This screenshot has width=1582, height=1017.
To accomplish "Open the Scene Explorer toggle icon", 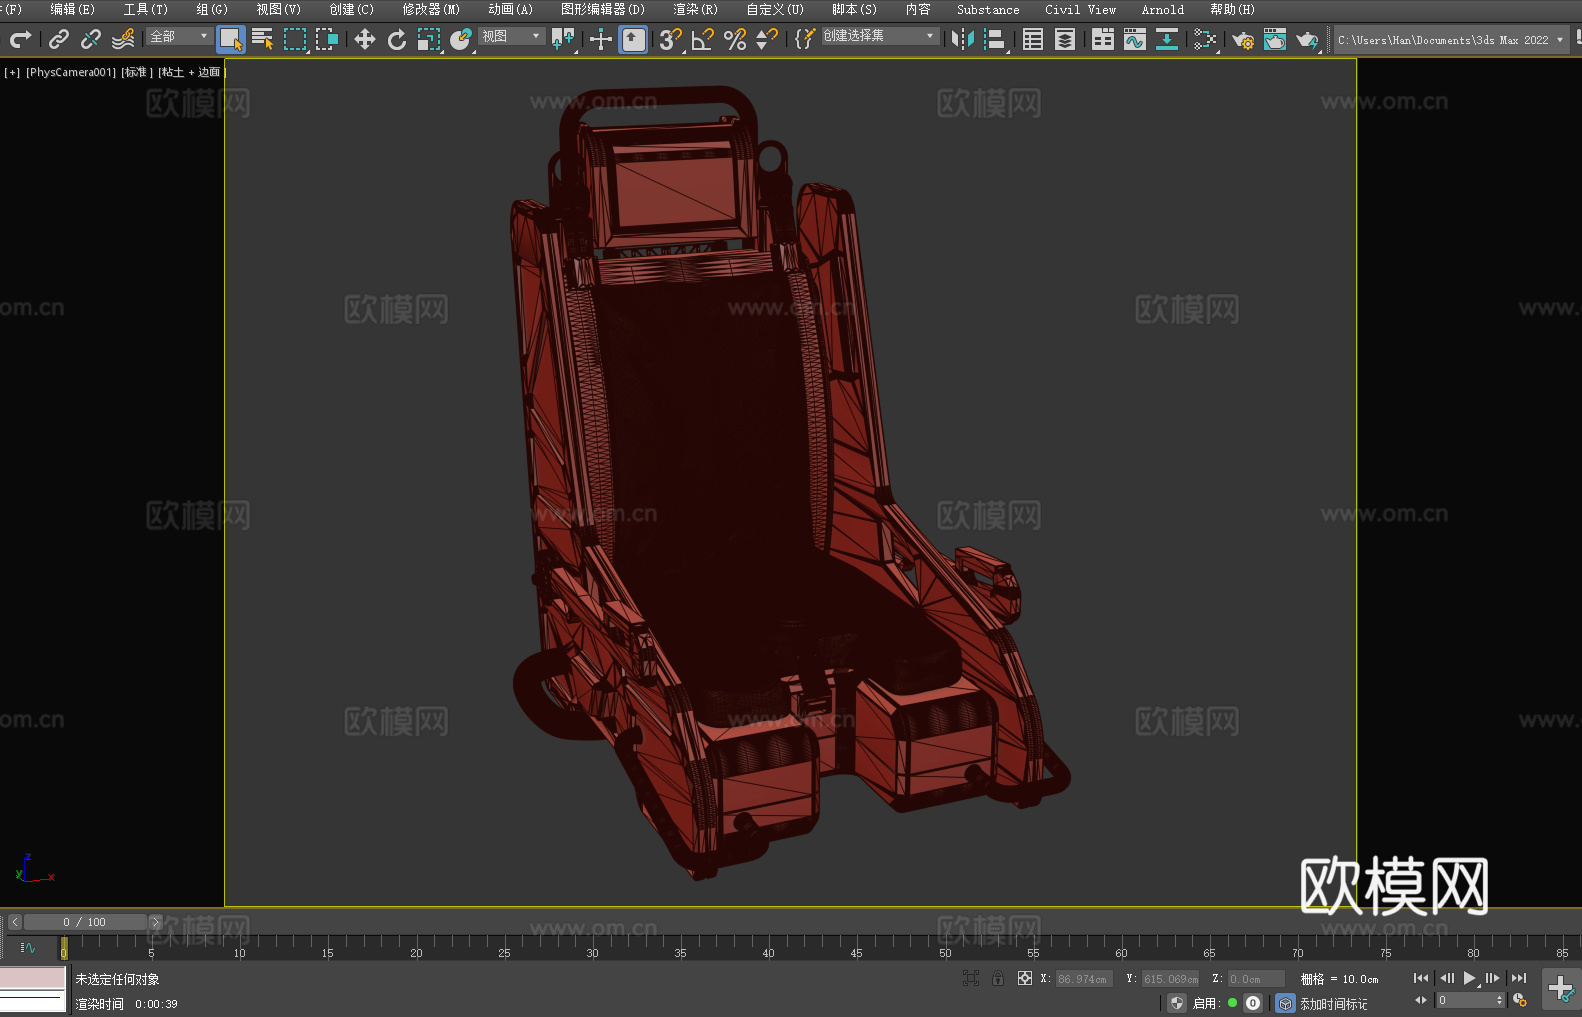I will [x=1033, y=39].
